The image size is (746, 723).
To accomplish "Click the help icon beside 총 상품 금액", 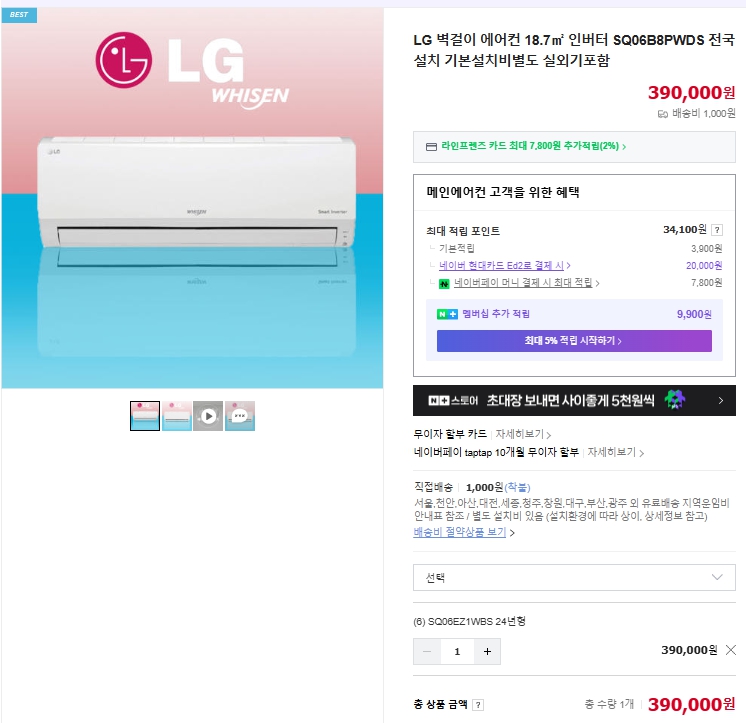I will coord(478,705).
